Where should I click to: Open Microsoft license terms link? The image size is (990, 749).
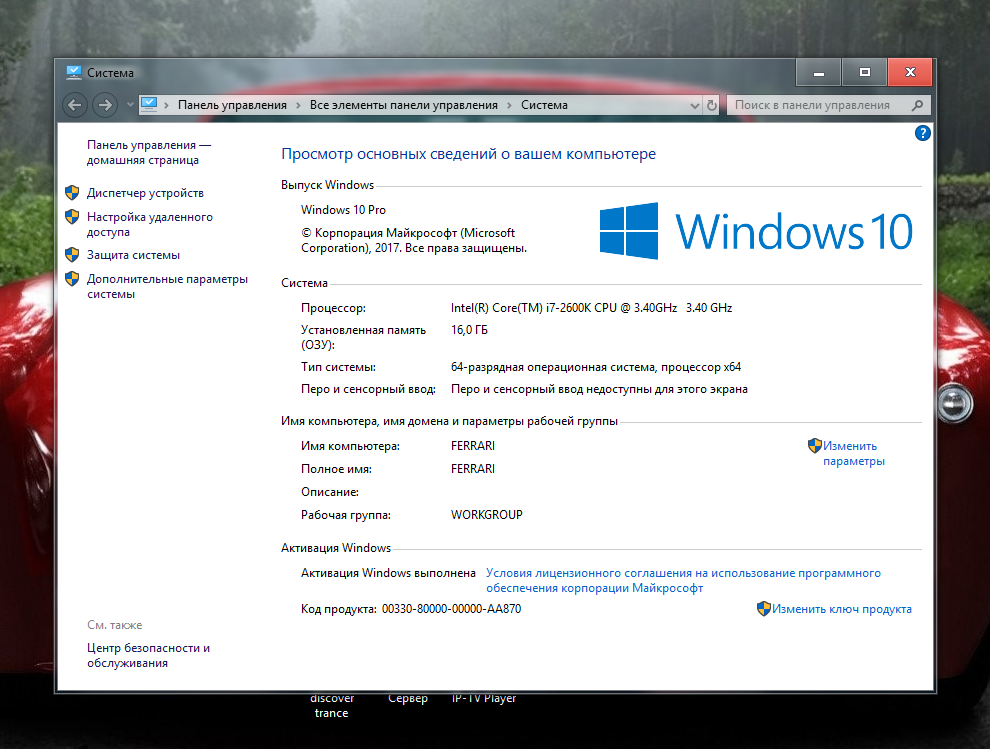(683, 580)
